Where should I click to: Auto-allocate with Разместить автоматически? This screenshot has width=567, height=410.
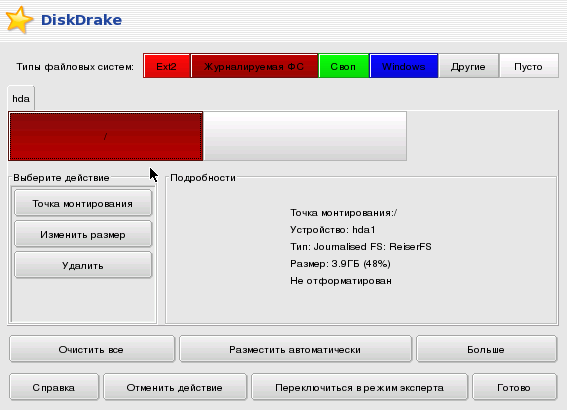295,349
